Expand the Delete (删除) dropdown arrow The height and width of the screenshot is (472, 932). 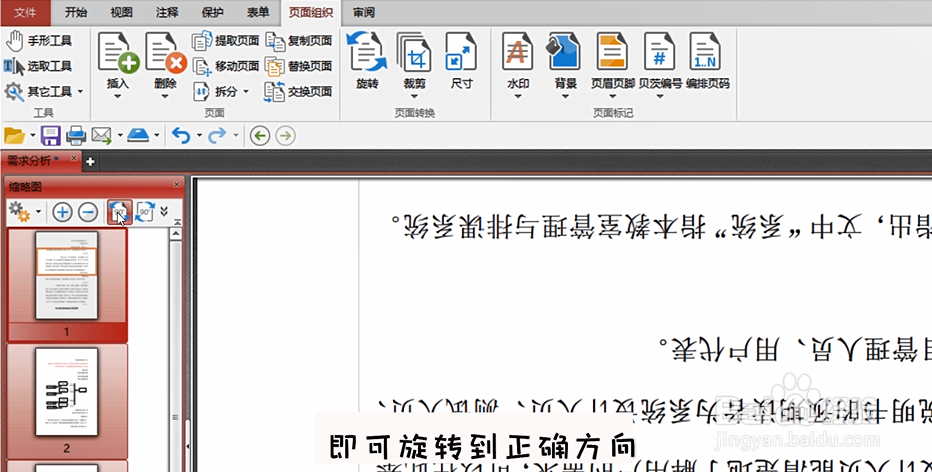[165, 96]
